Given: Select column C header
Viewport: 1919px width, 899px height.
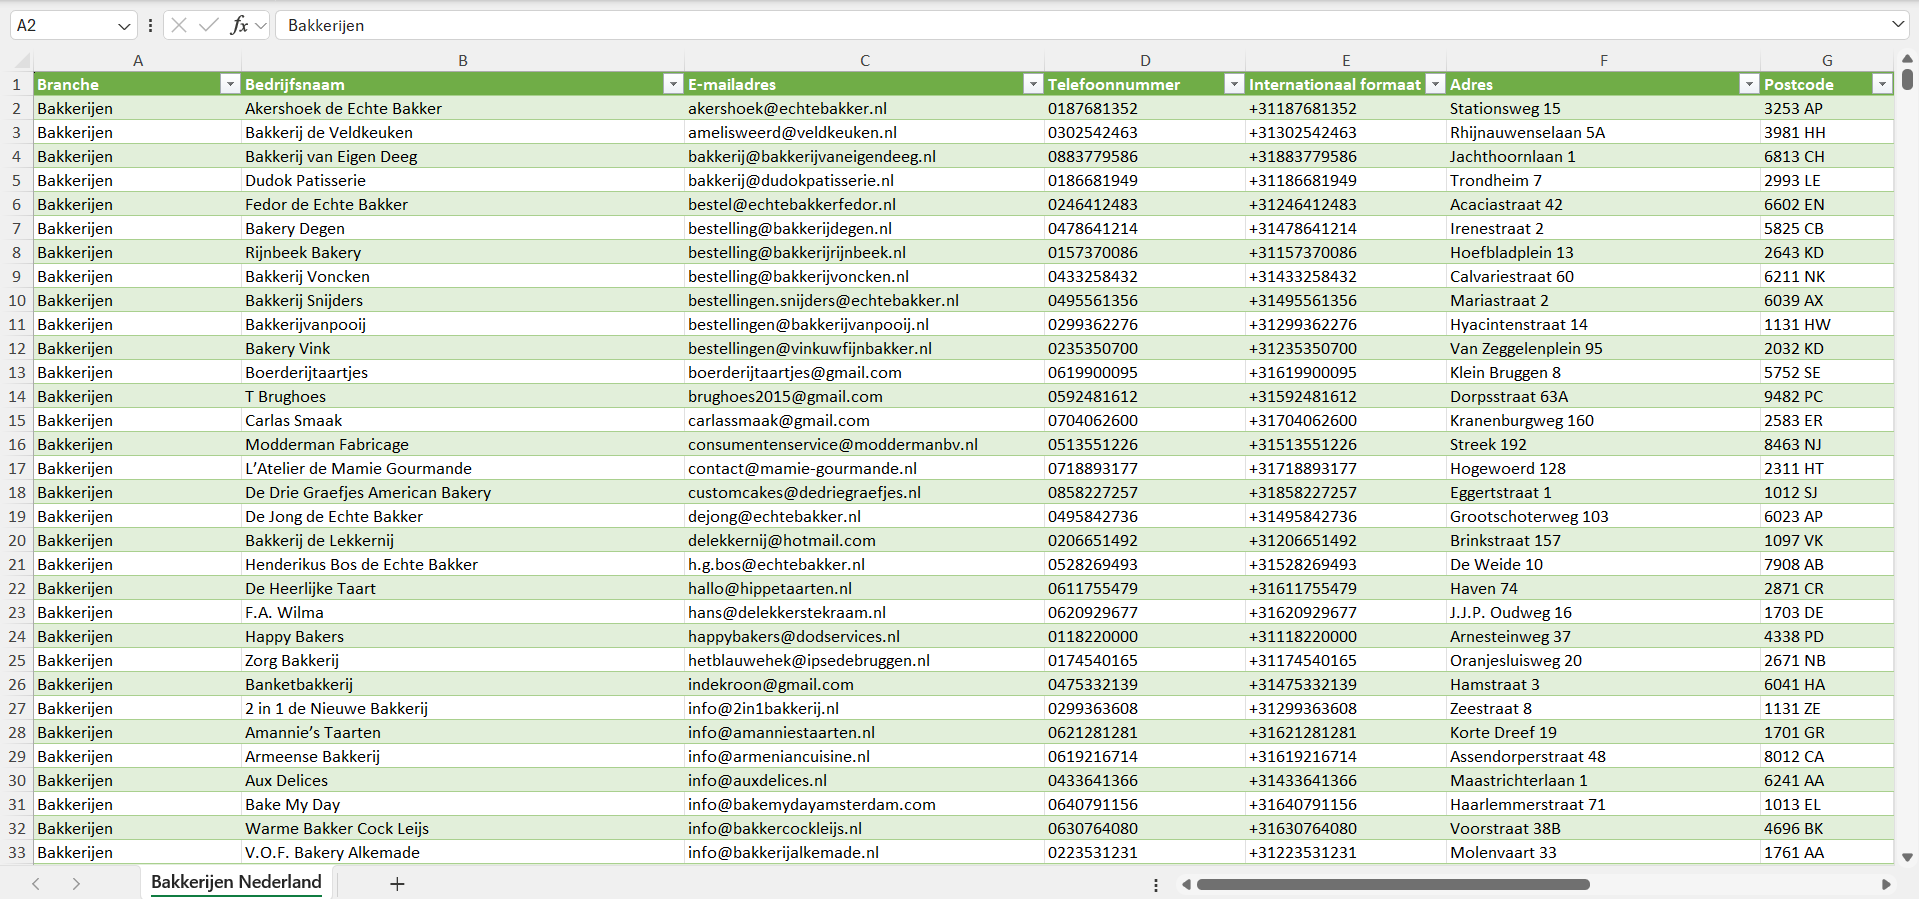Looking at the screenshot, I should pyautogui.click(x=864, y=61).
